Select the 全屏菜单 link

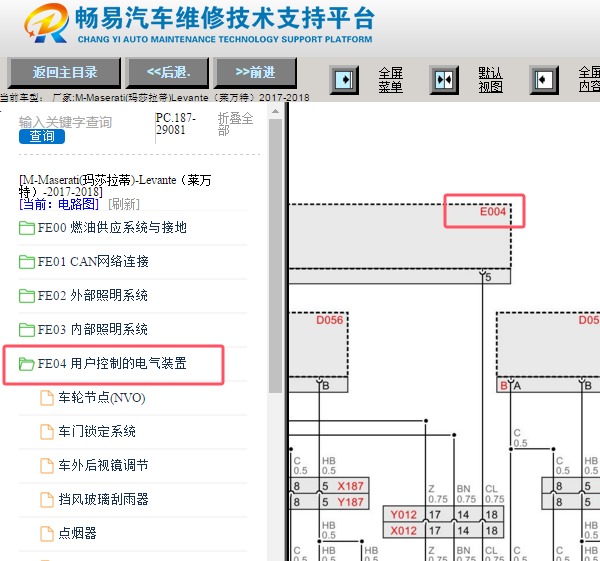click(x=391, y=80)
